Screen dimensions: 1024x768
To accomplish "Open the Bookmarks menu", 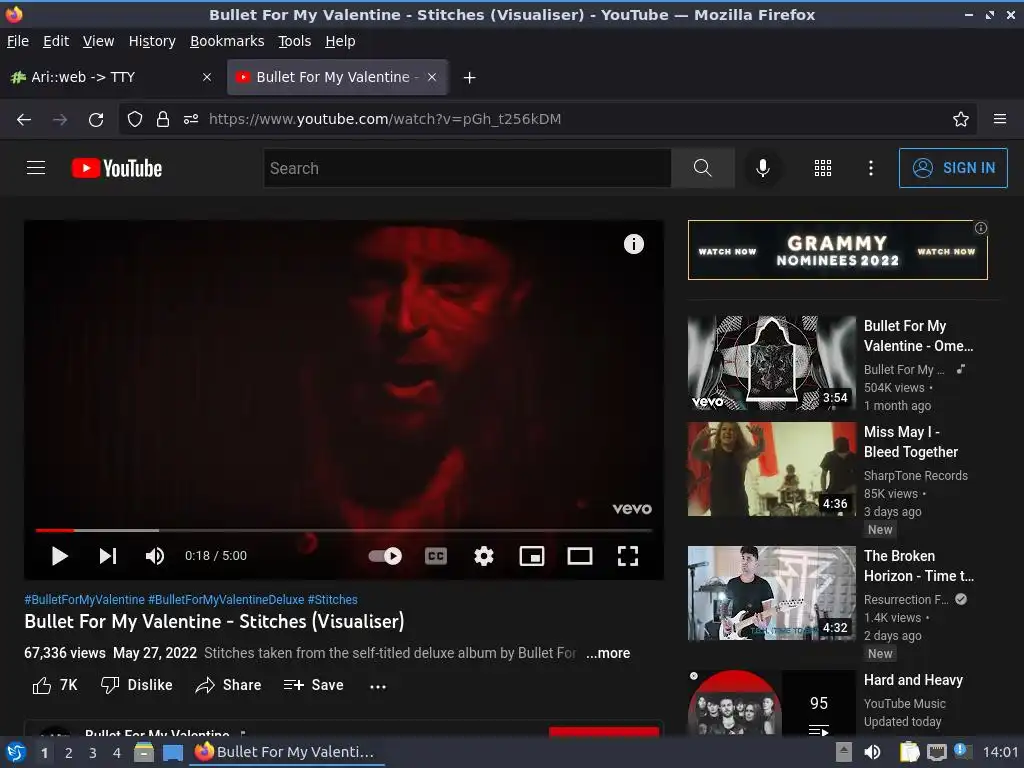I will tap(227, 41).
